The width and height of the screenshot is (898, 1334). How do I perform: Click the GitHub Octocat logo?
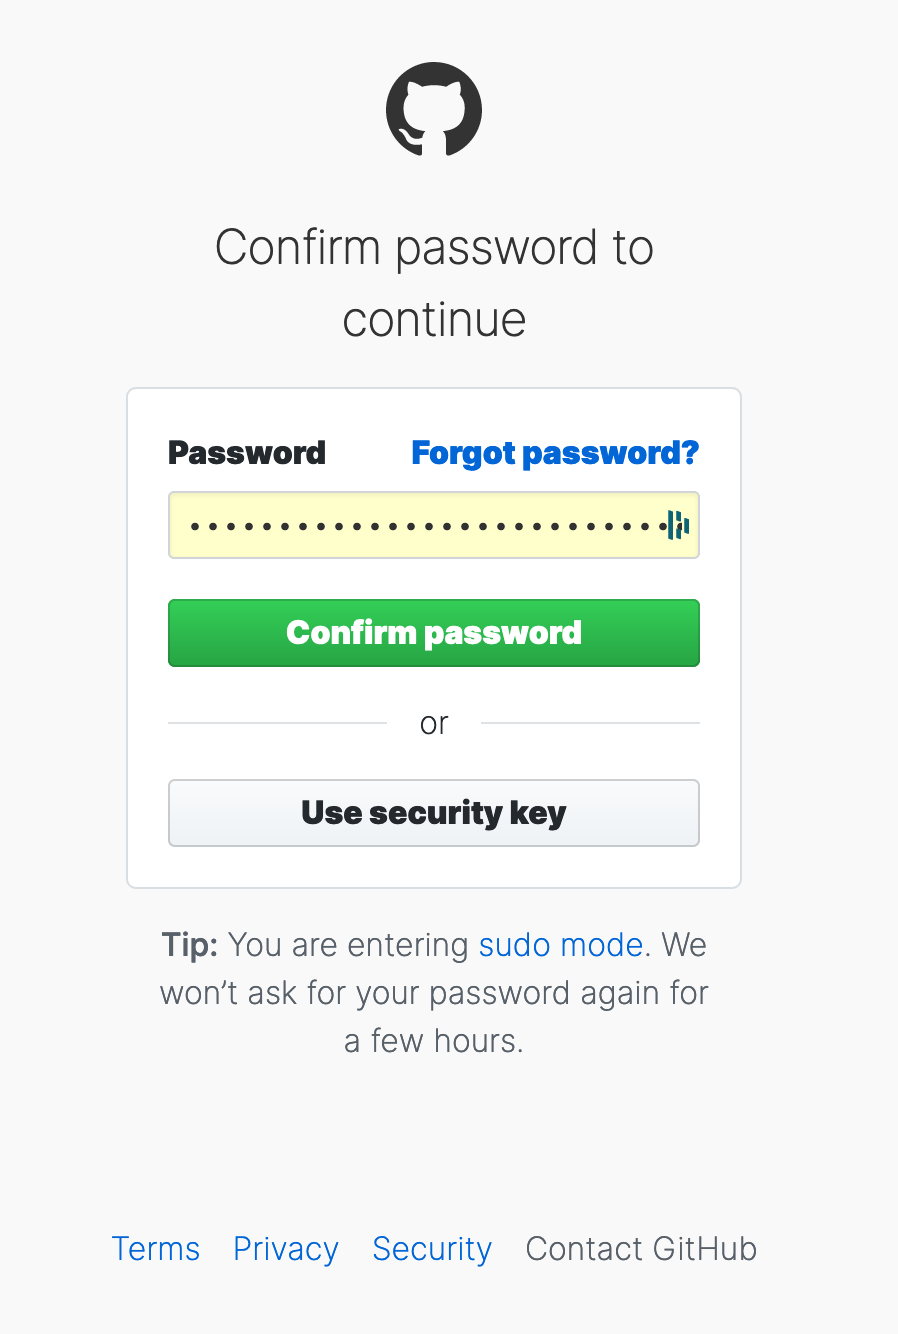coord(434,109)
